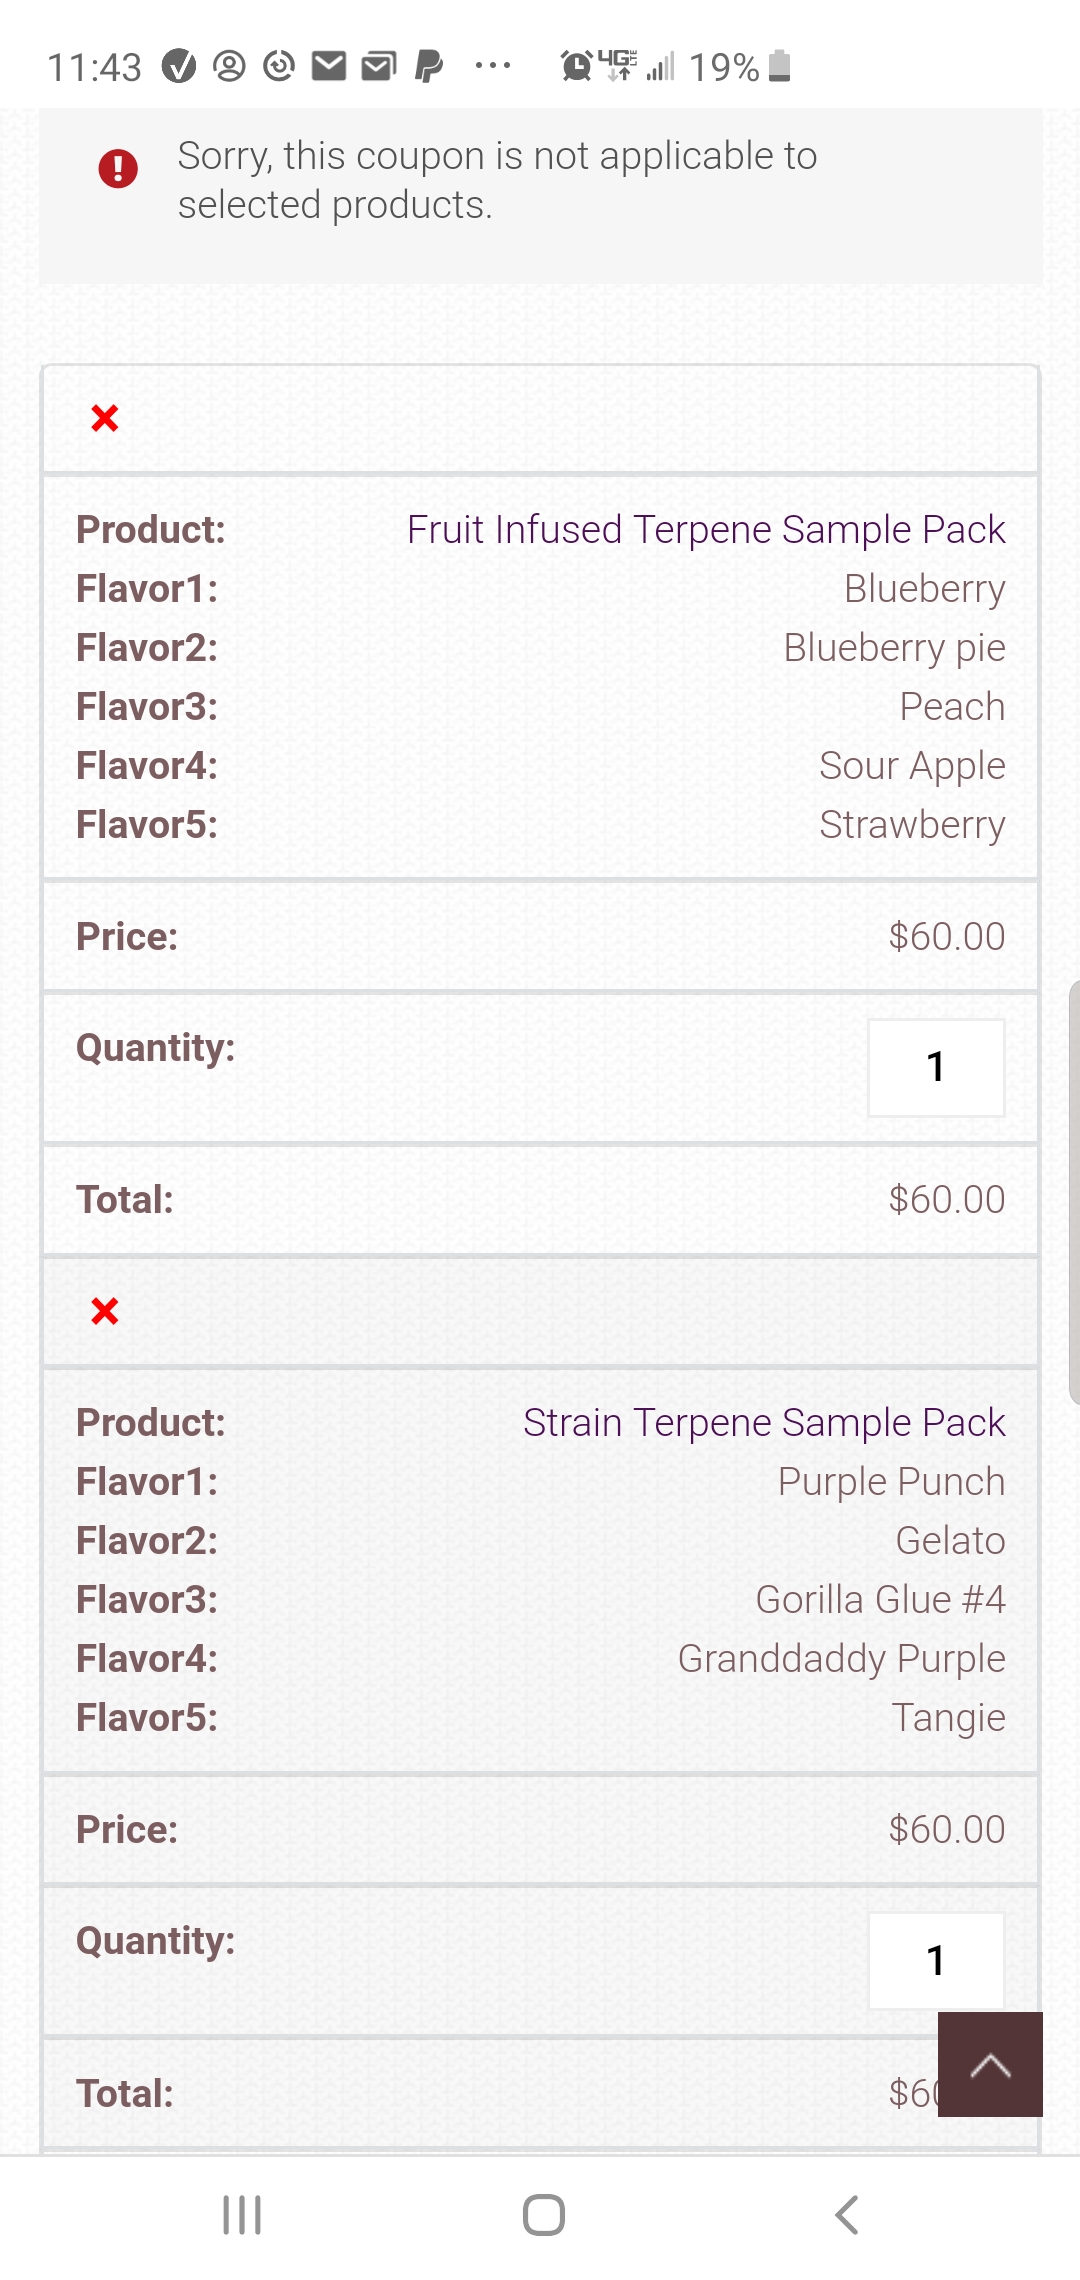Edit quantity field for Strain Terpene pack
Screen dimensions: 1080x2280
[x=936, y=1960]
